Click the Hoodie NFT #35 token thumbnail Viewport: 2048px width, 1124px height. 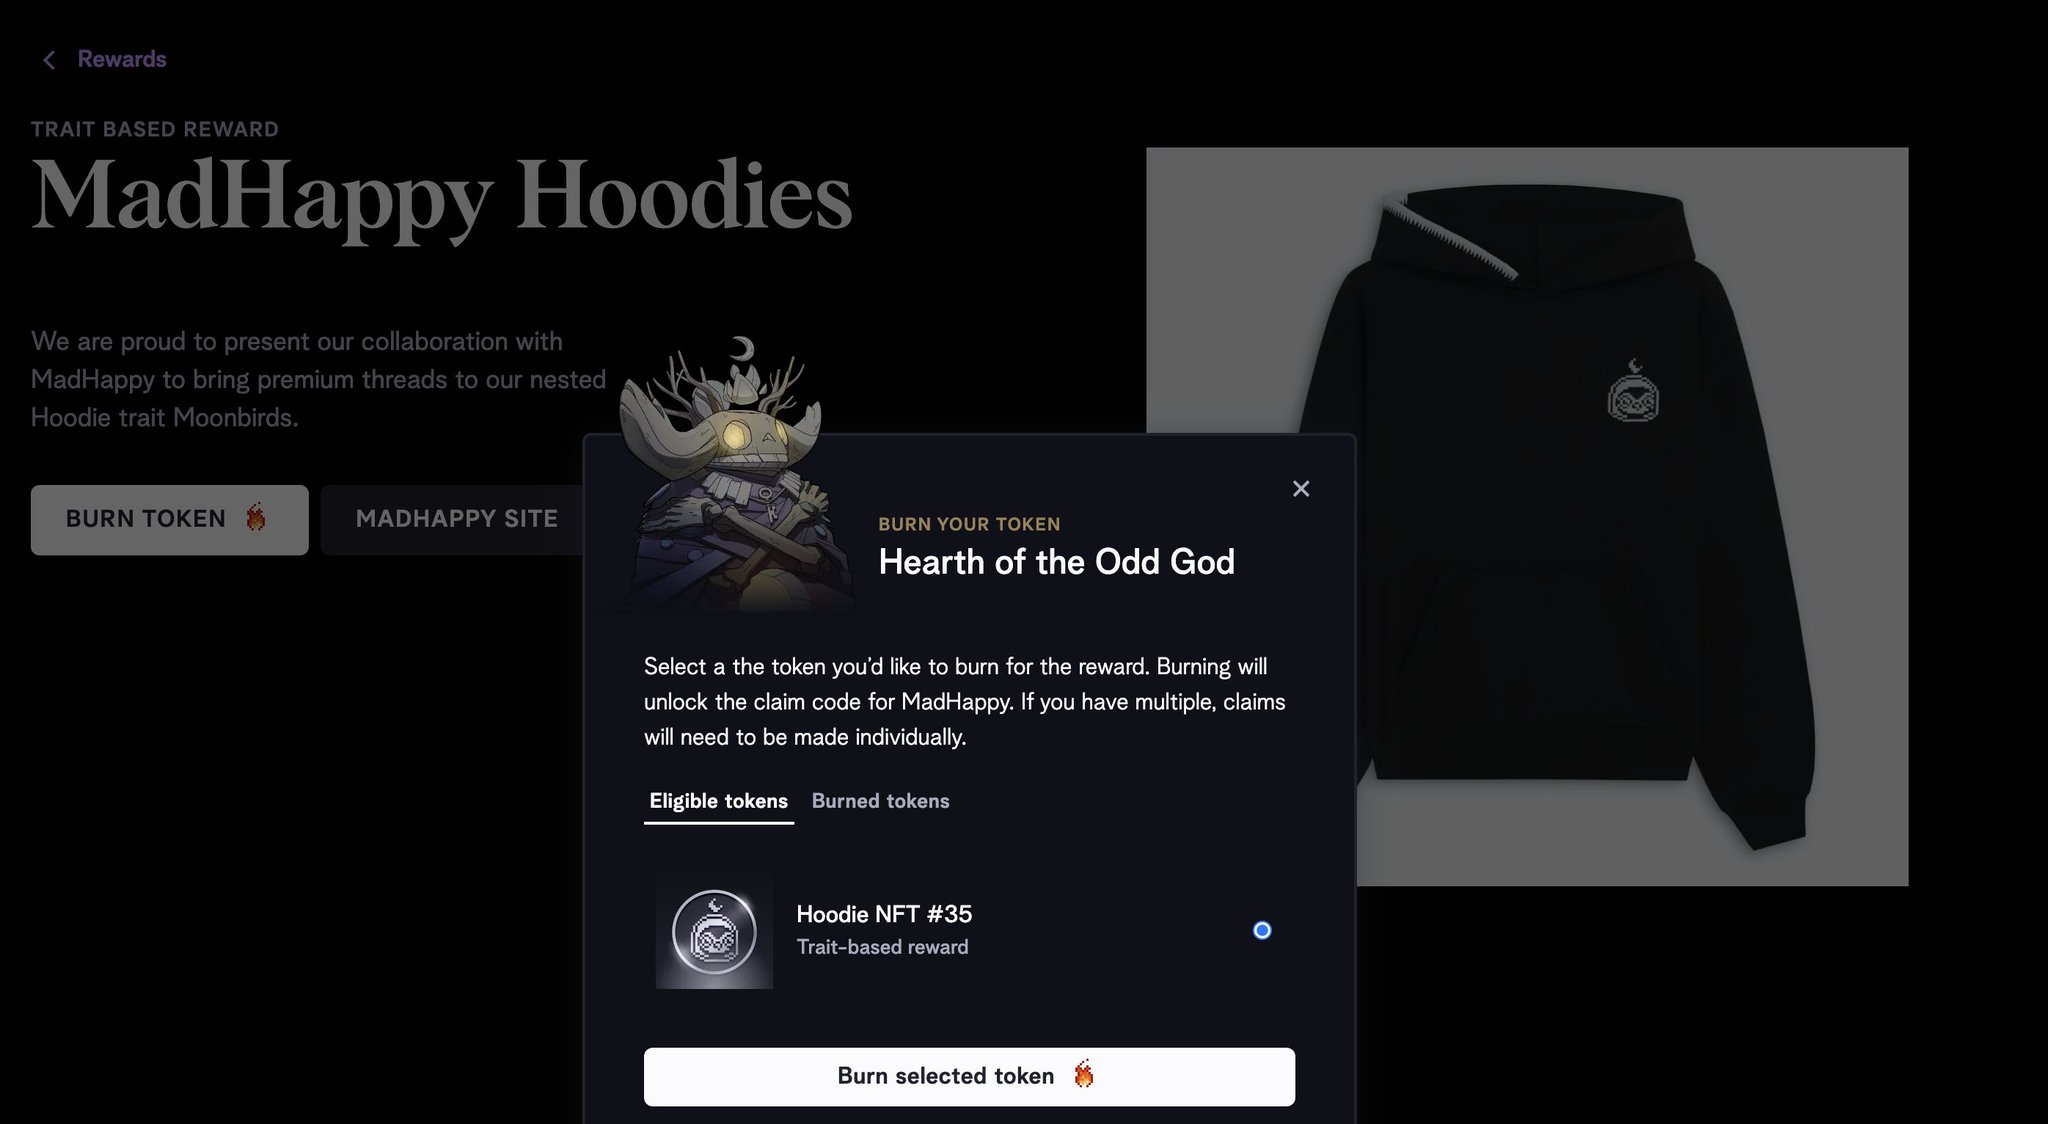point(714,931)
